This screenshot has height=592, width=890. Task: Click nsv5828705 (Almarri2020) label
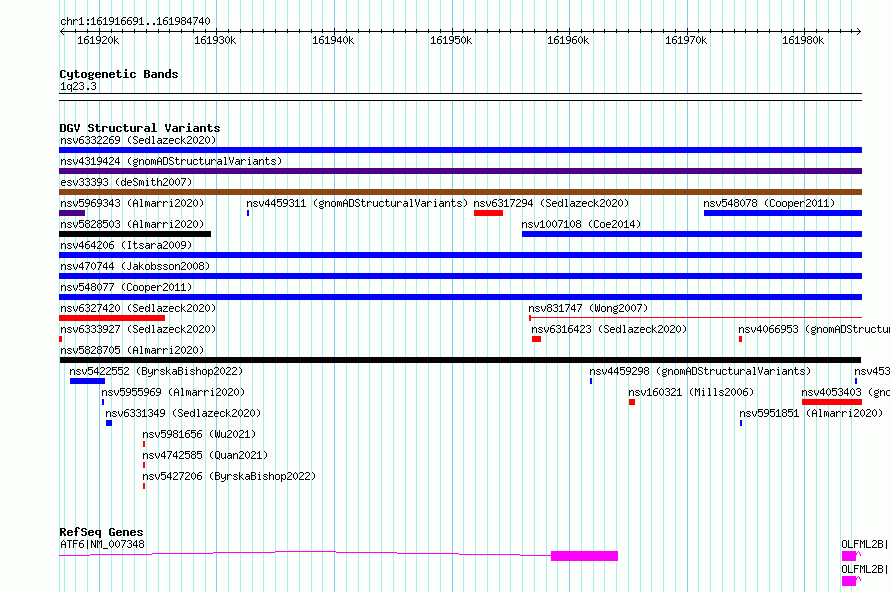tap(132, 350)
